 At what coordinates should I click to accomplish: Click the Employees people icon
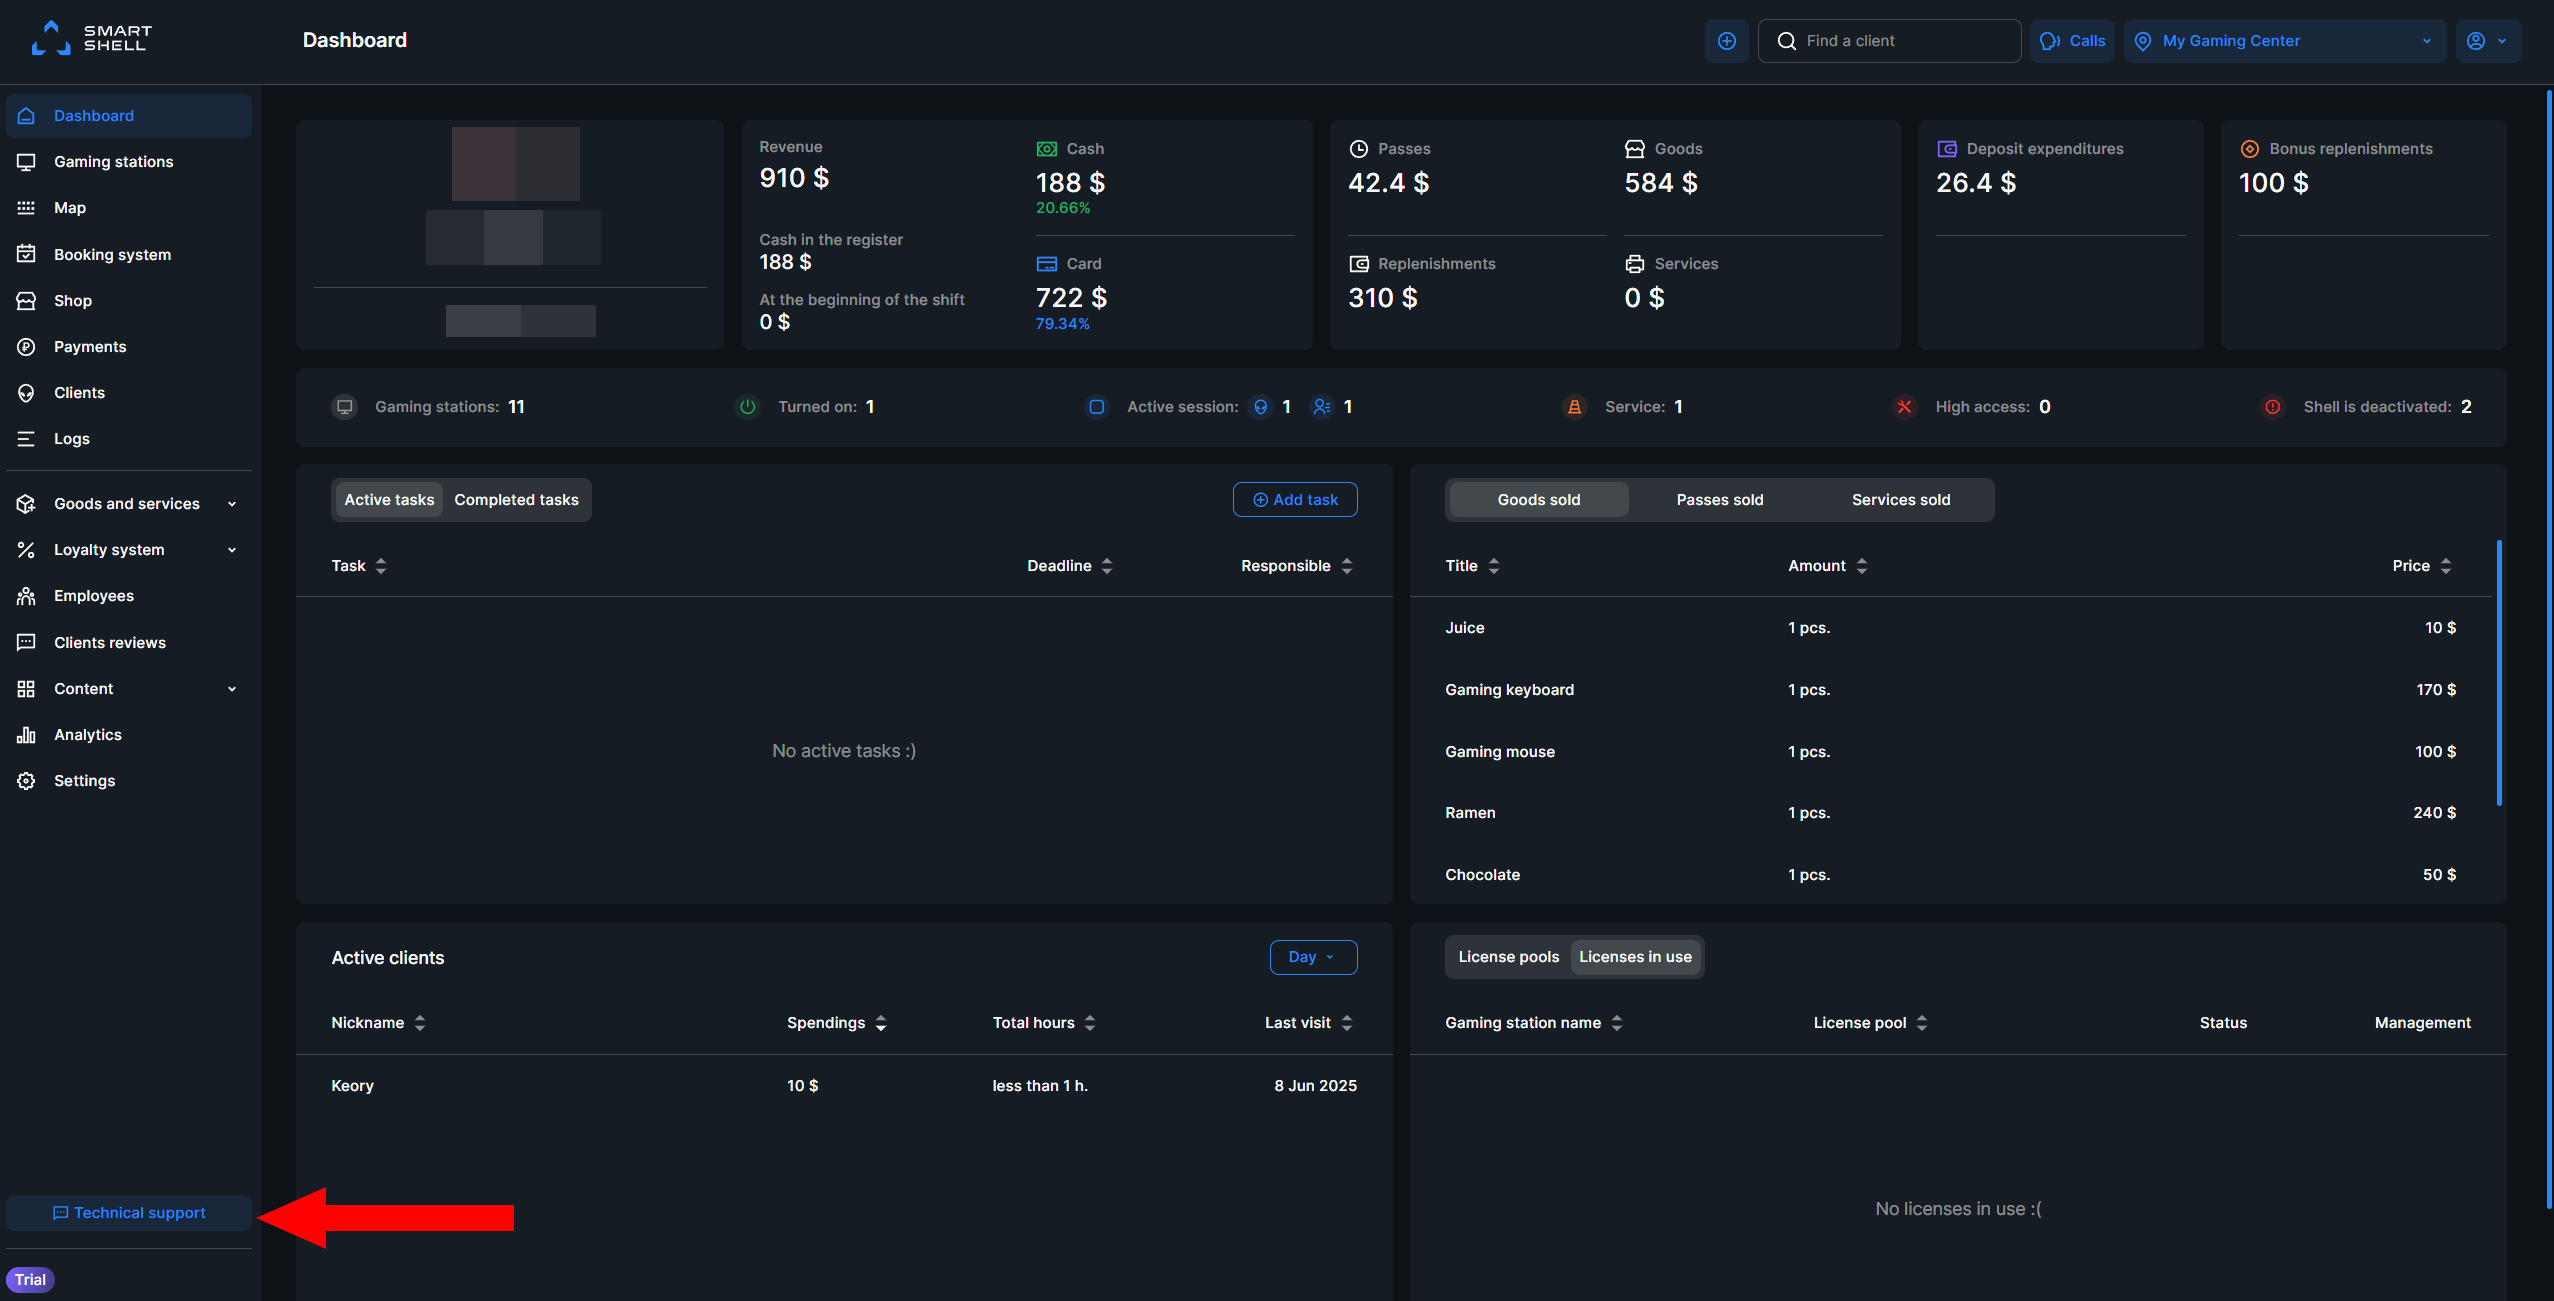click(27, 596)
